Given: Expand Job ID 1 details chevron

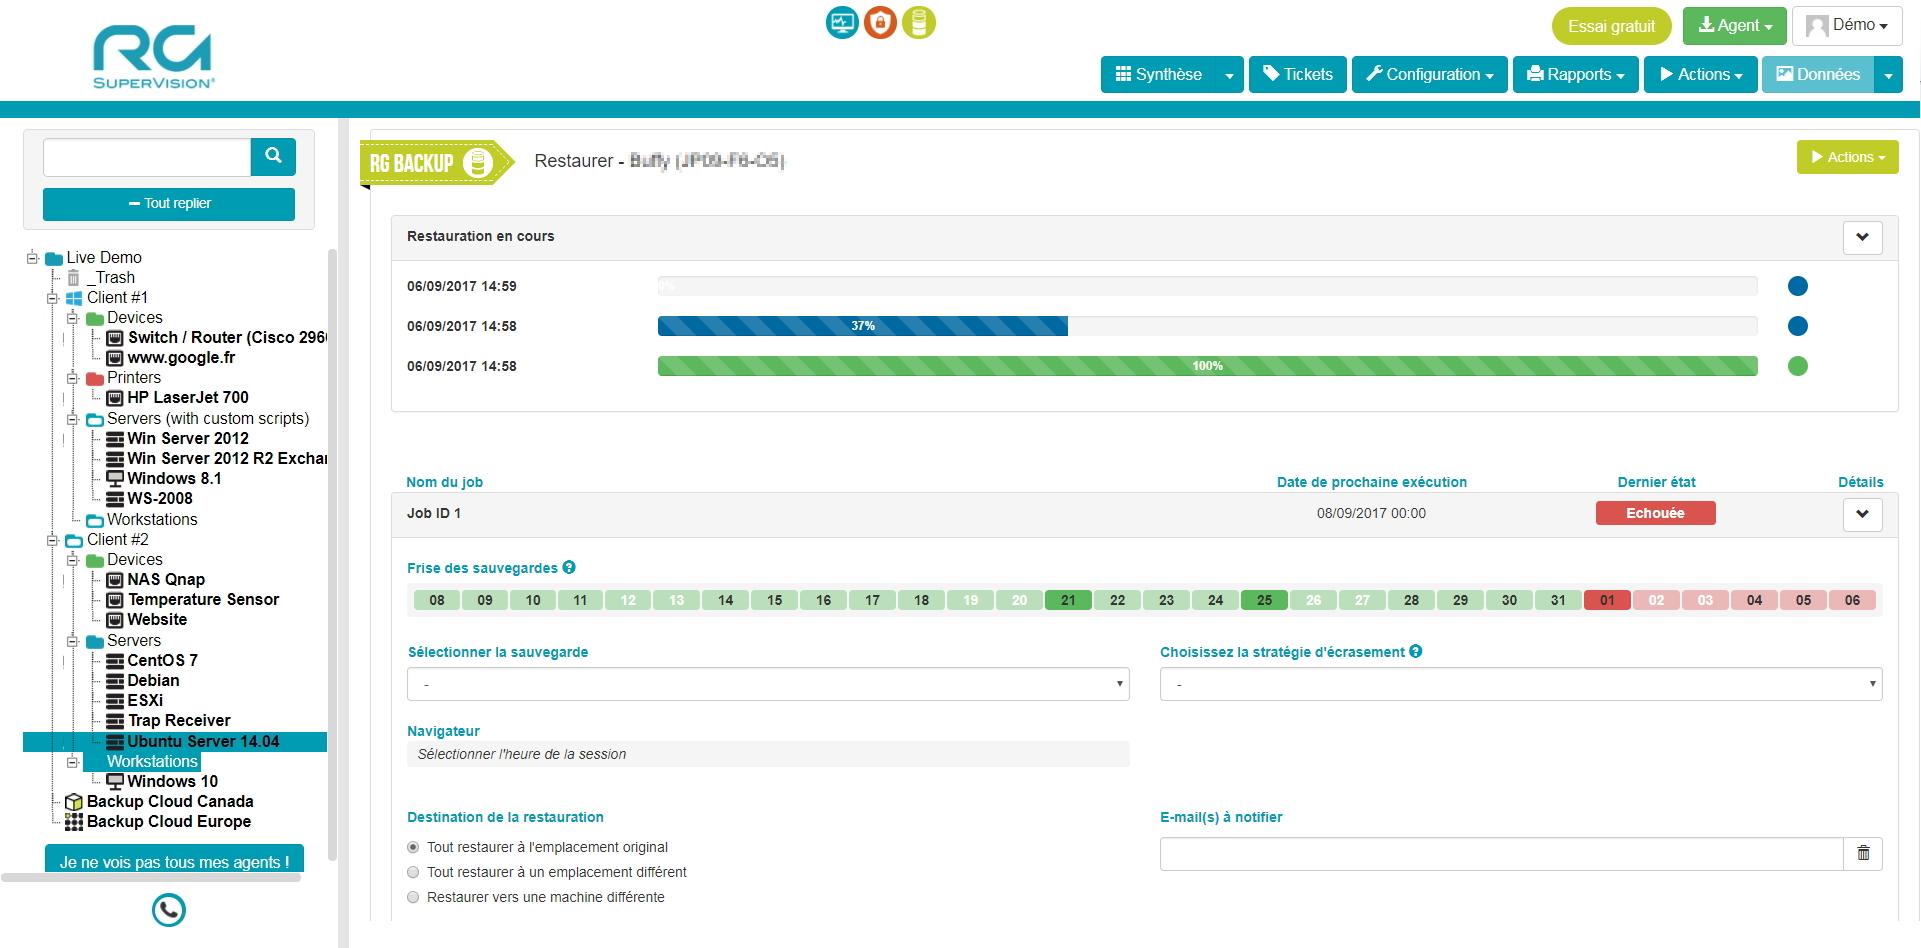Looking at the screenshot, I should pos(1862,514).
